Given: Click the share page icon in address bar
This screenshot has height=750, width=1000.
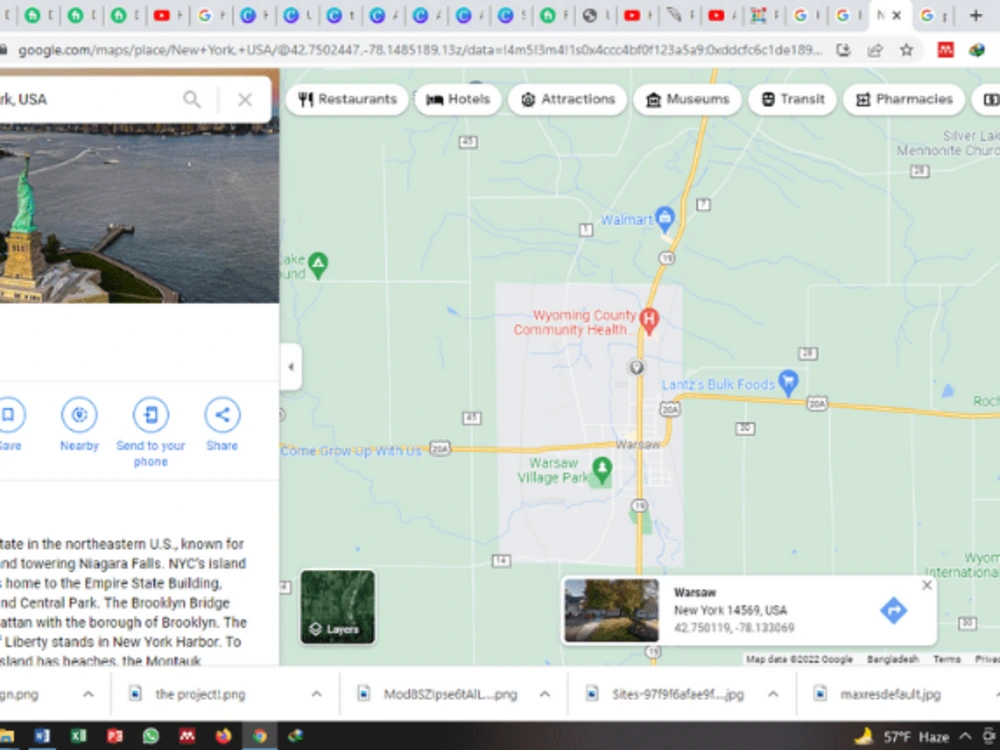Looking at the screenshot, I should click(x=874, y=50).
